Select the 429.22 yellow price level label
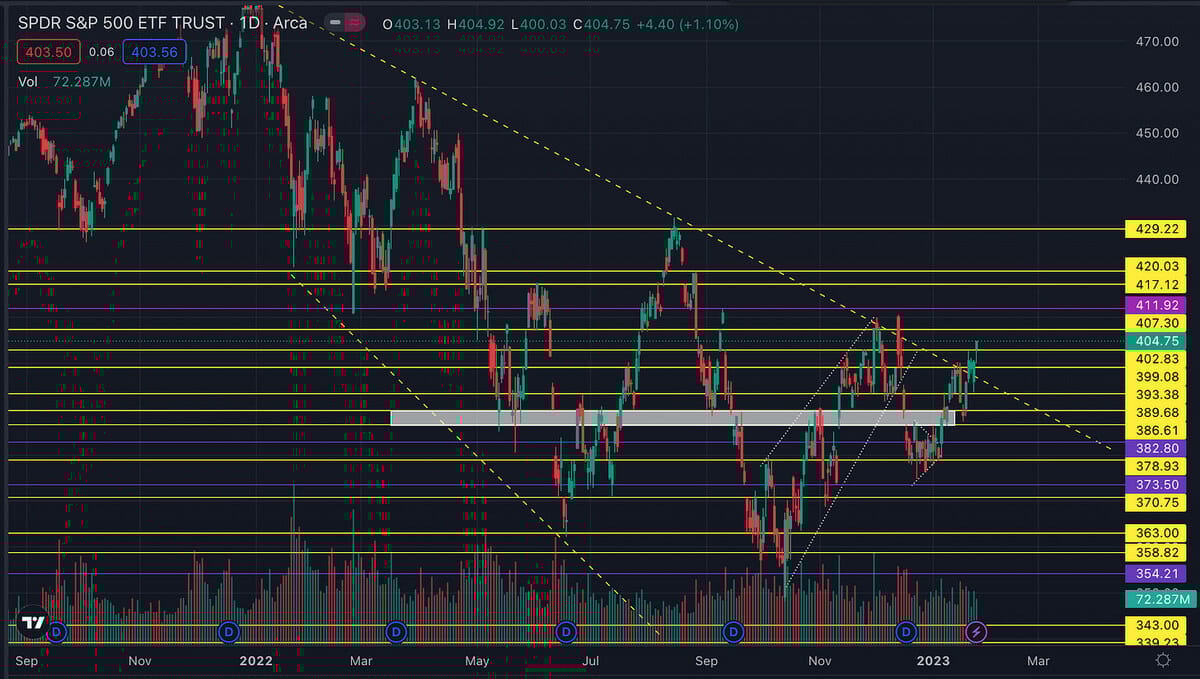 1158,229
